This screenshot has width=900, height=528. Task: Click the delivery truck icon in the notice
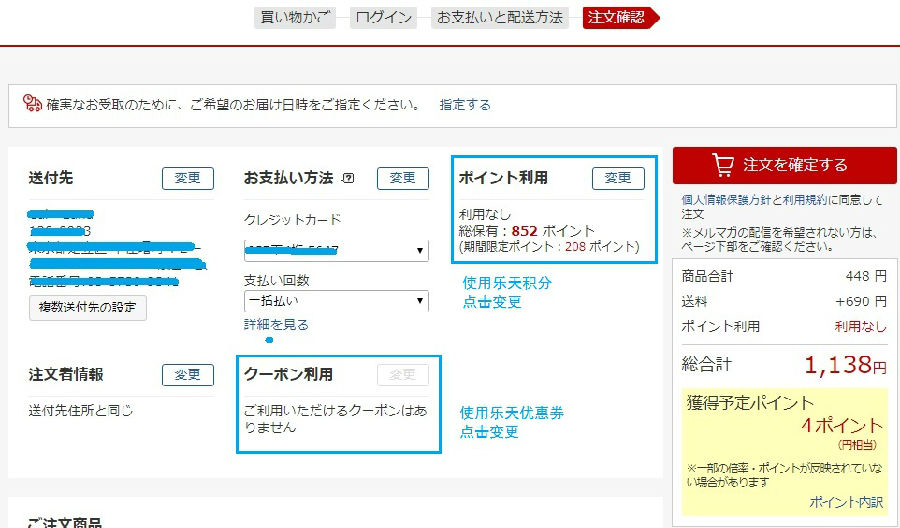point(32,104)
